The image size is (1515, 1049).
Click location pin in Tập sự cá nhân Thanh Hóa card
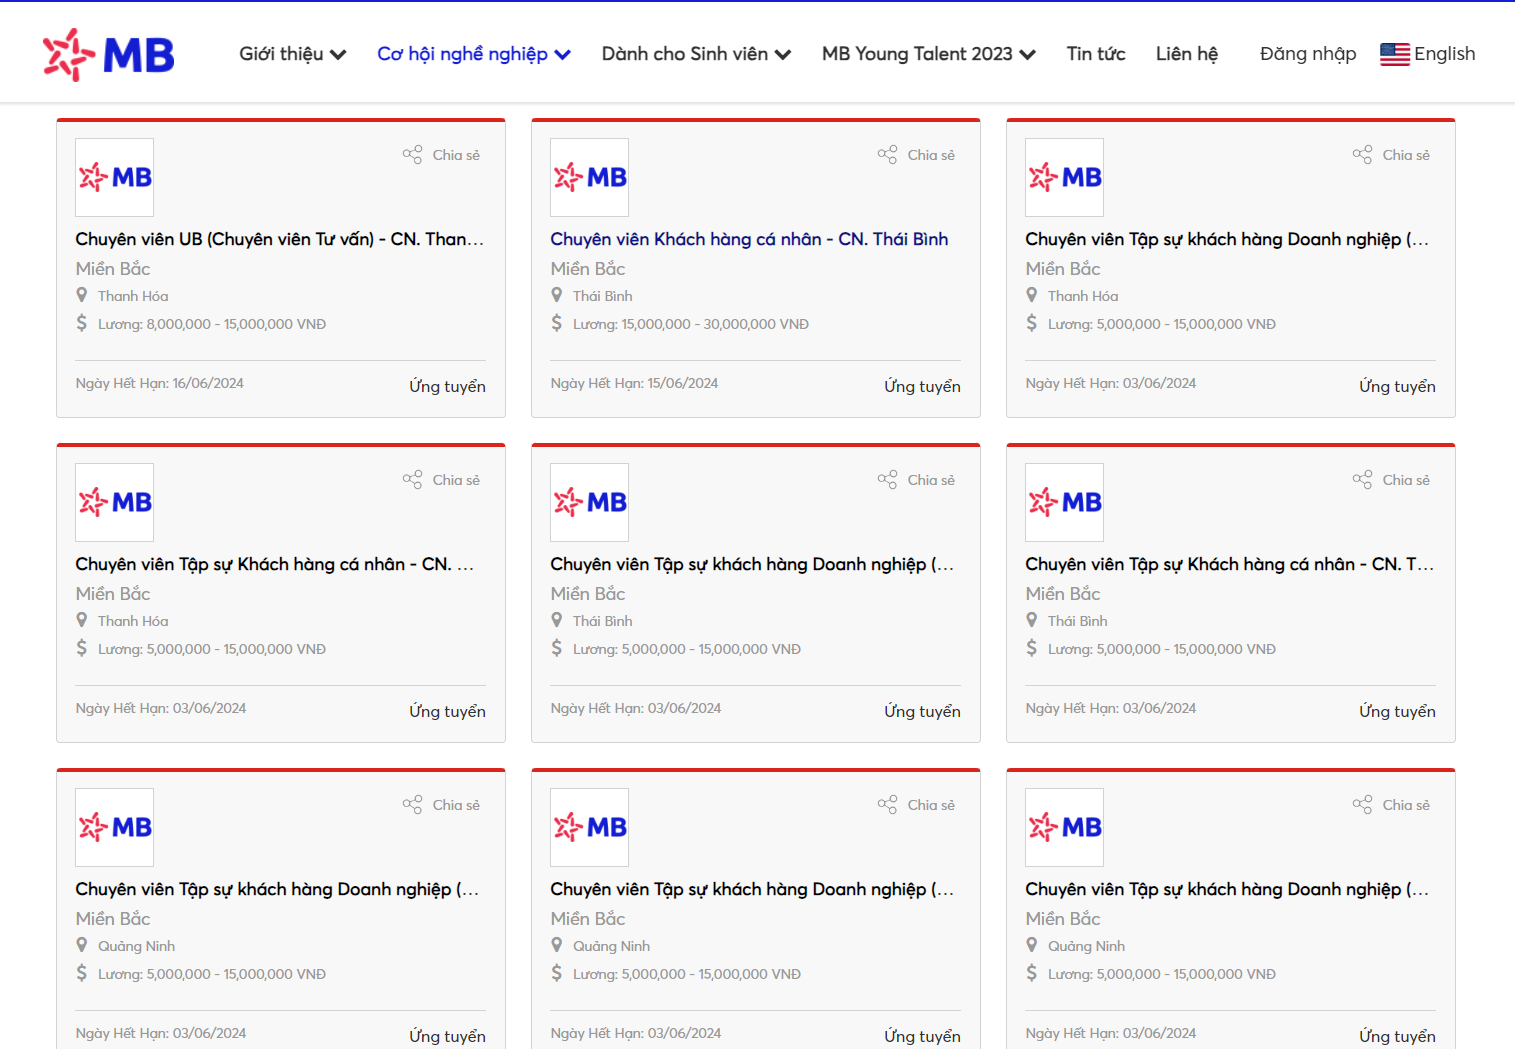(82, 620)
